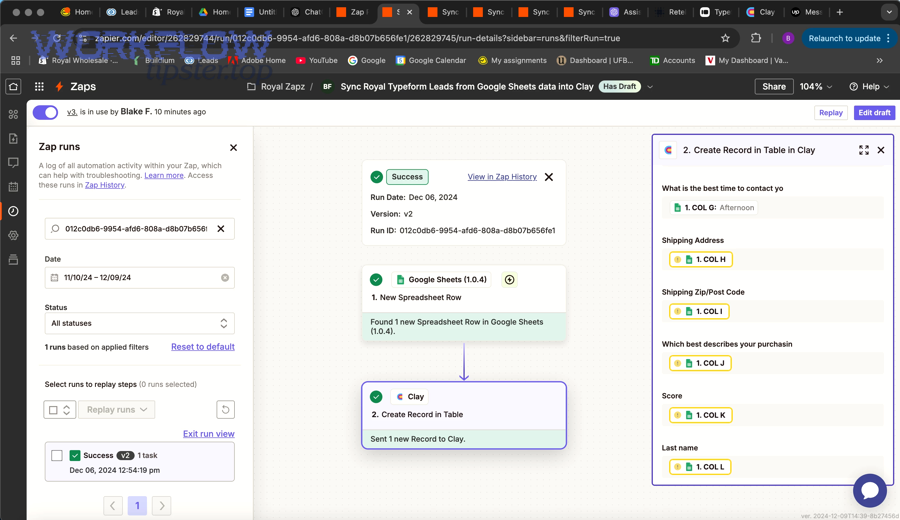Open the chat support bubble
This screenshot has height=520, width=900.
(x=869, y=490)
